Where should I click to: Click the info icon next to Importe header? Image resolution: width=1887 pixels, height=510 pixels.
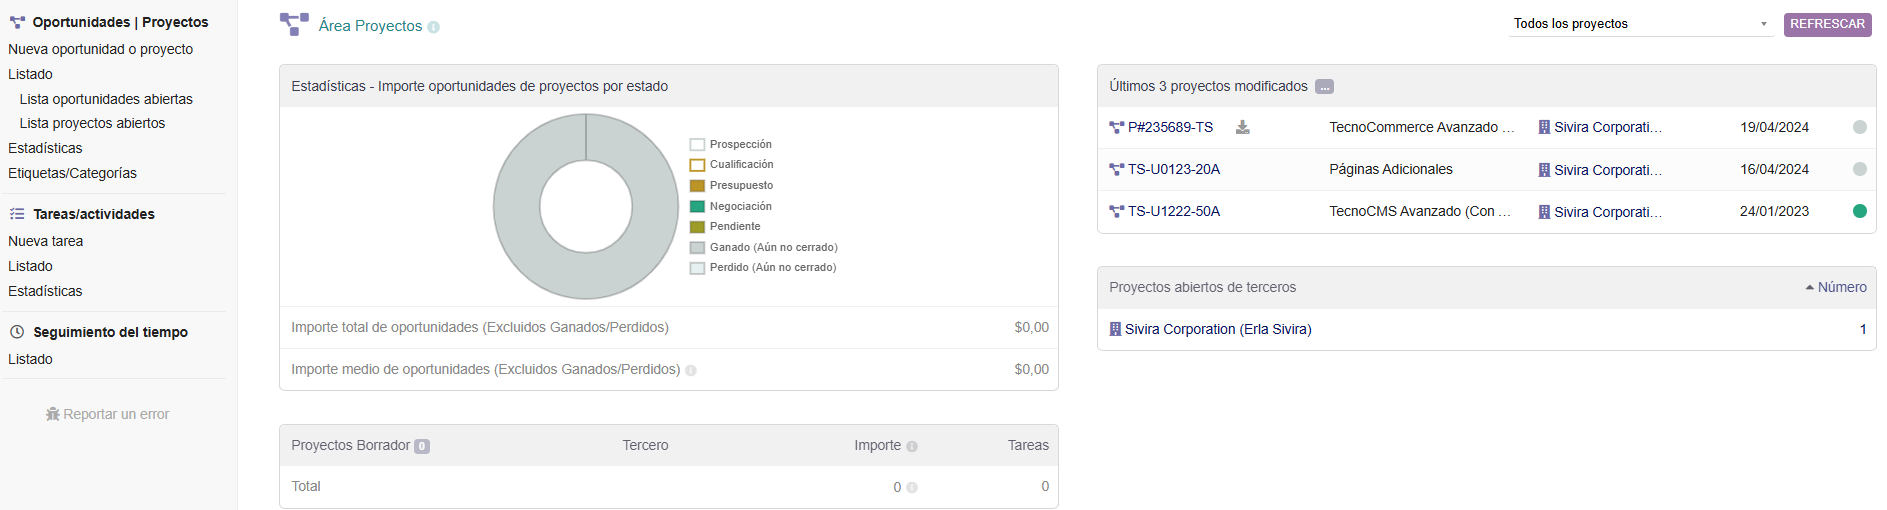pos(912,447)
